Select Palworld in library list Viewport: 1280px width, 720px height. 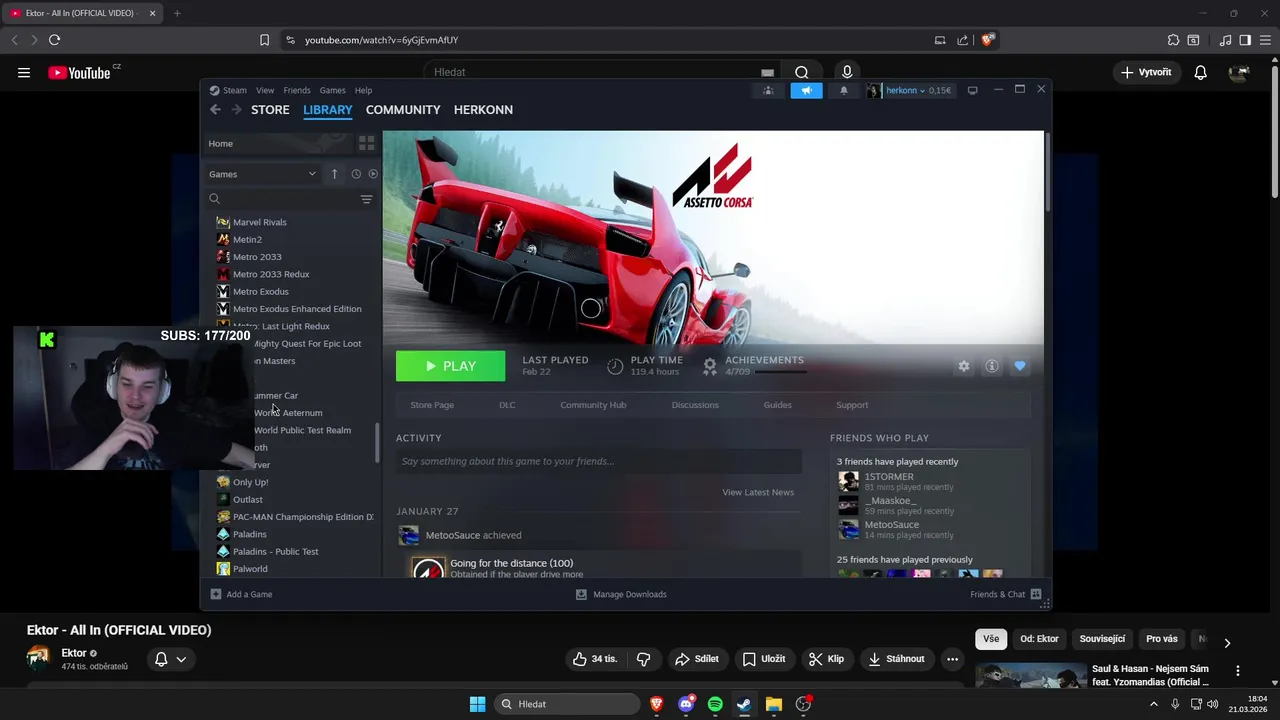250,569
